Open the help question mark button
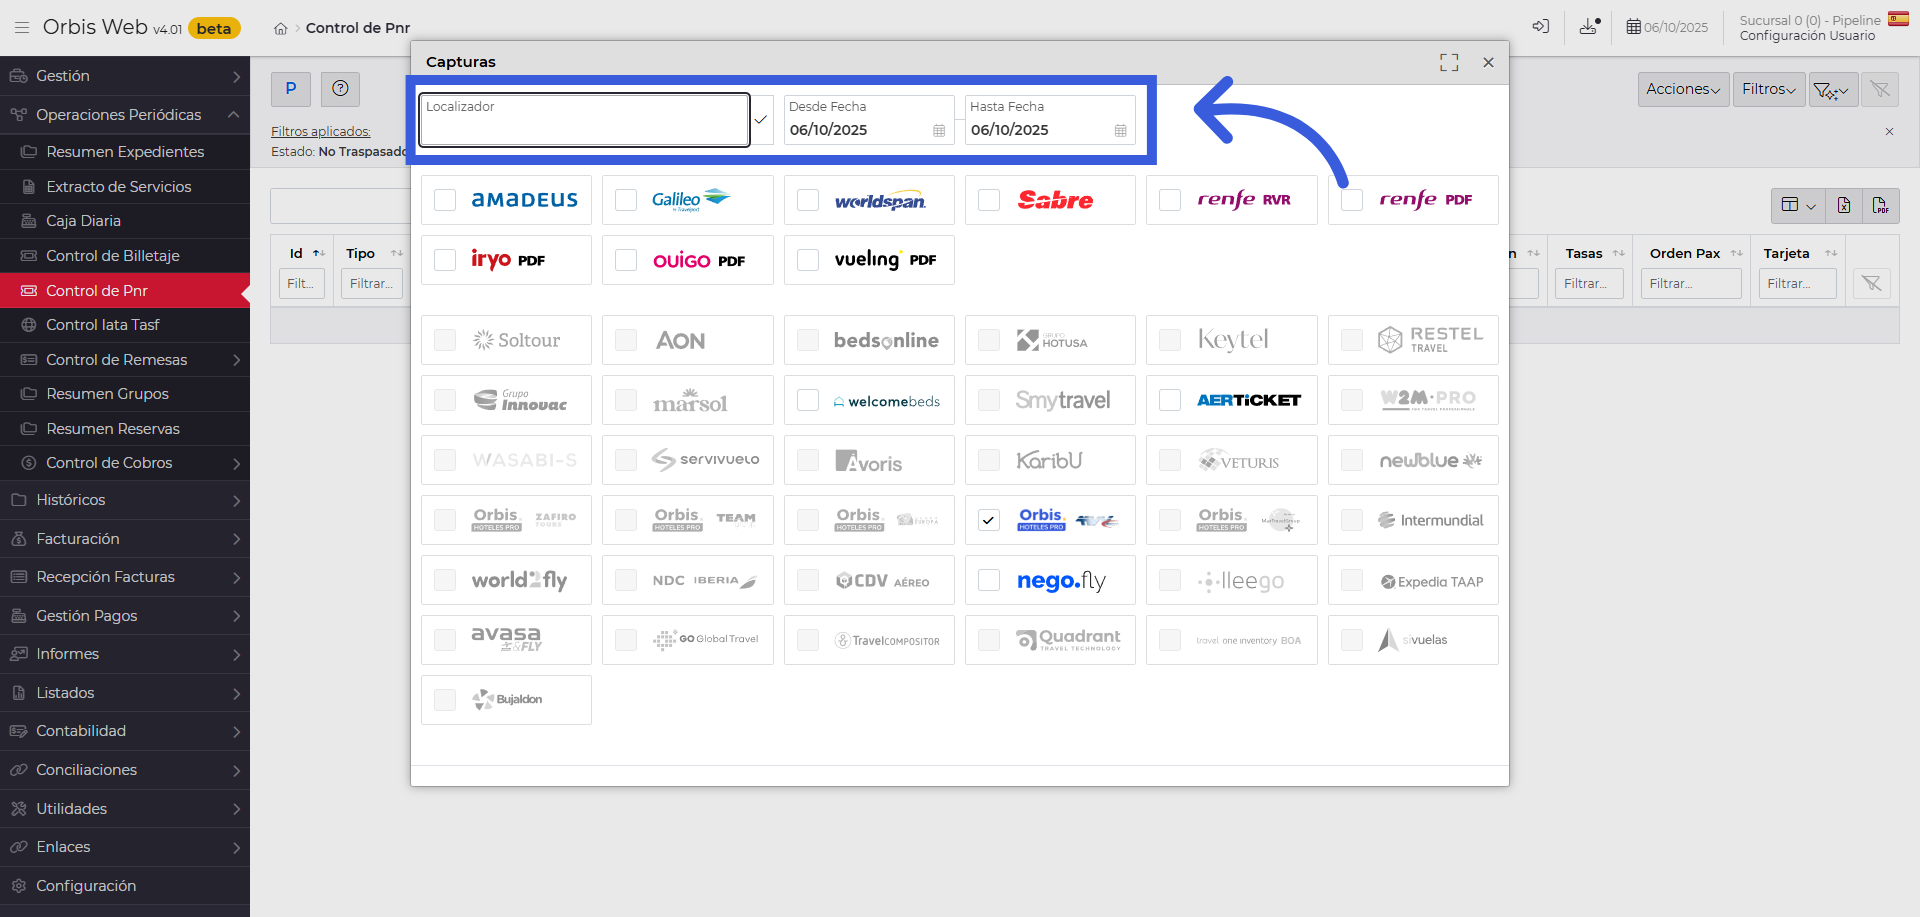 pos(340,88)
